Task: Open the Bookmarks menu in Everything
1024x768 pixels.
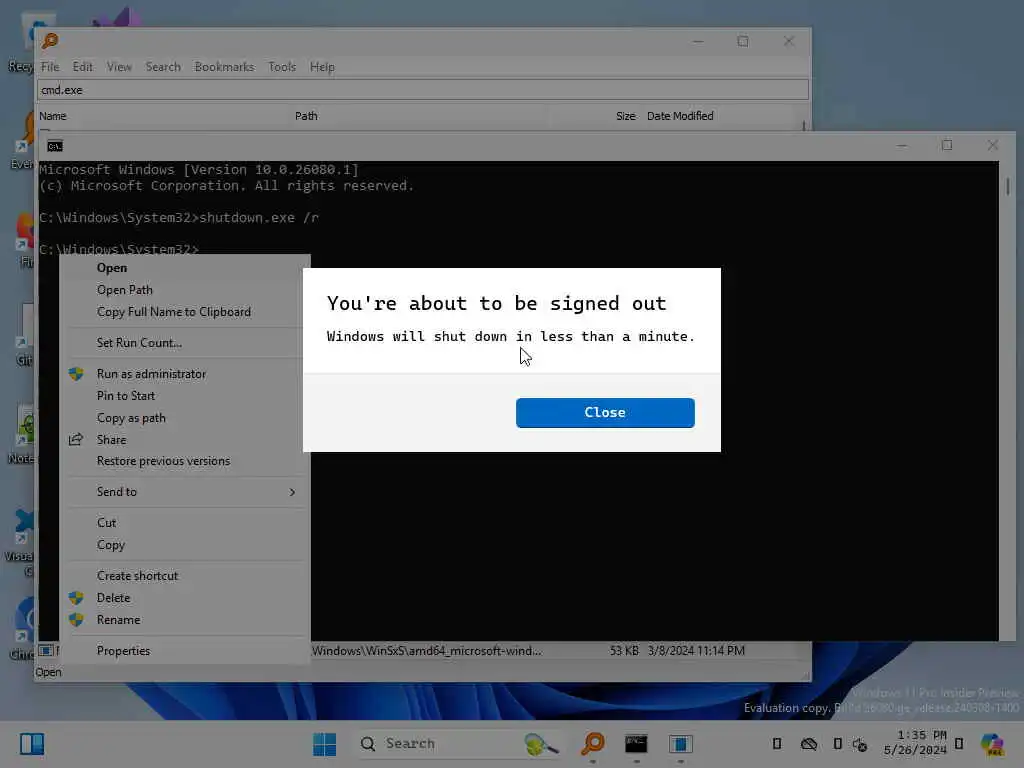Action: [224, 67]
